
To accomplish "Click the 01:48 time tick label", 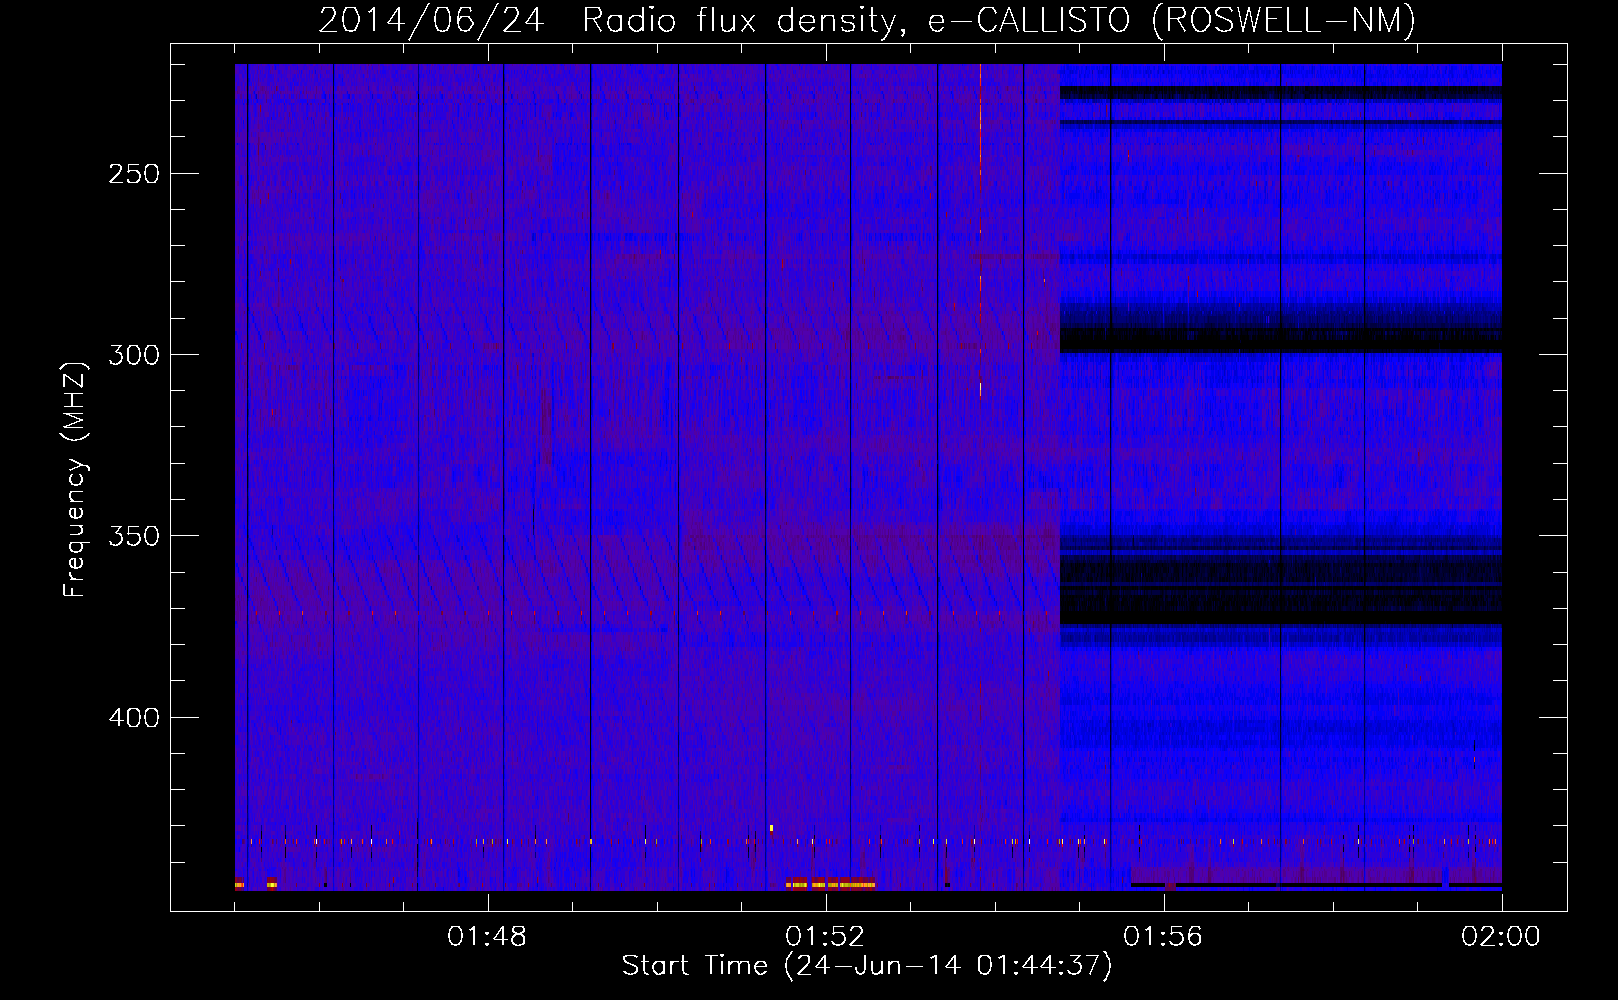I will [487, 937].
